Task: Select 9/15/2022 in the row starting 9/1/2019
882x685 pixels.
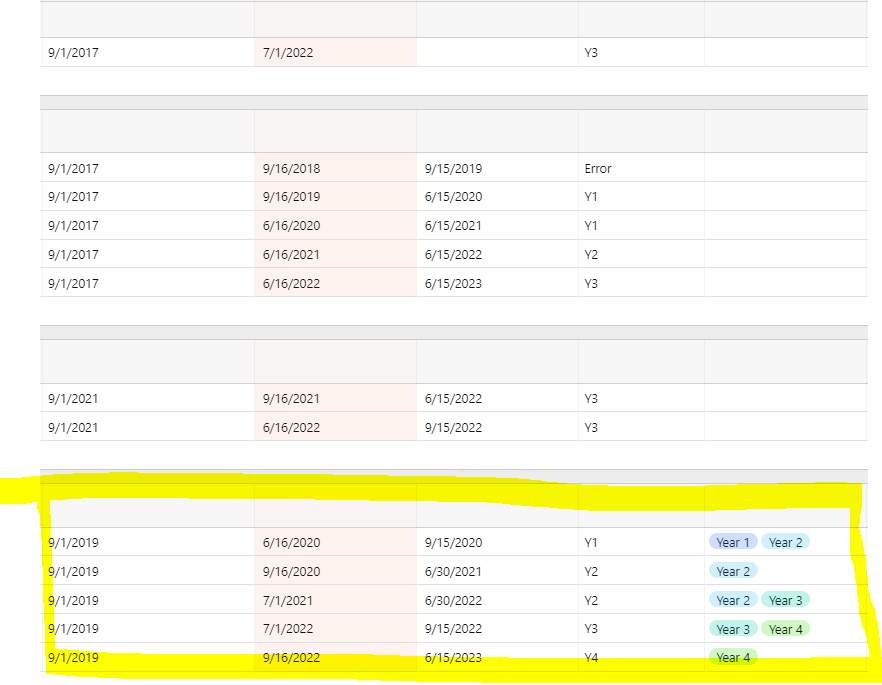Action: (x=497, y=628)
